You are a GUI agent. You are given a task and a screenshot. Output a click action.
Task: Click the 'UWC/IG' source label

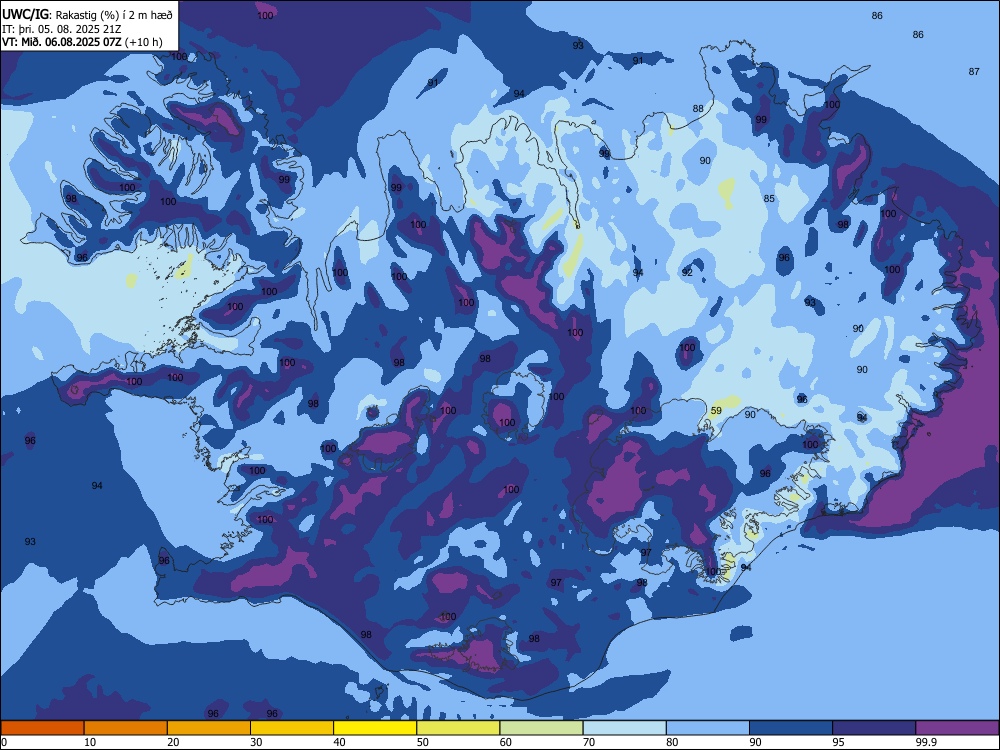[25, 14]
